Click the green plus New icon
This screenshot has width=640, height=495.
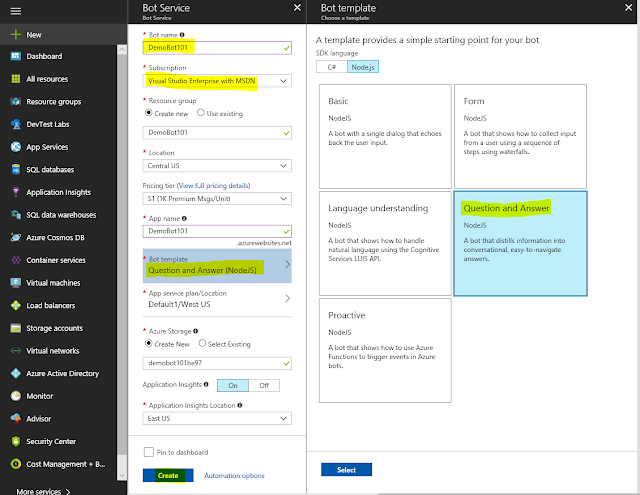pos(16,35)
